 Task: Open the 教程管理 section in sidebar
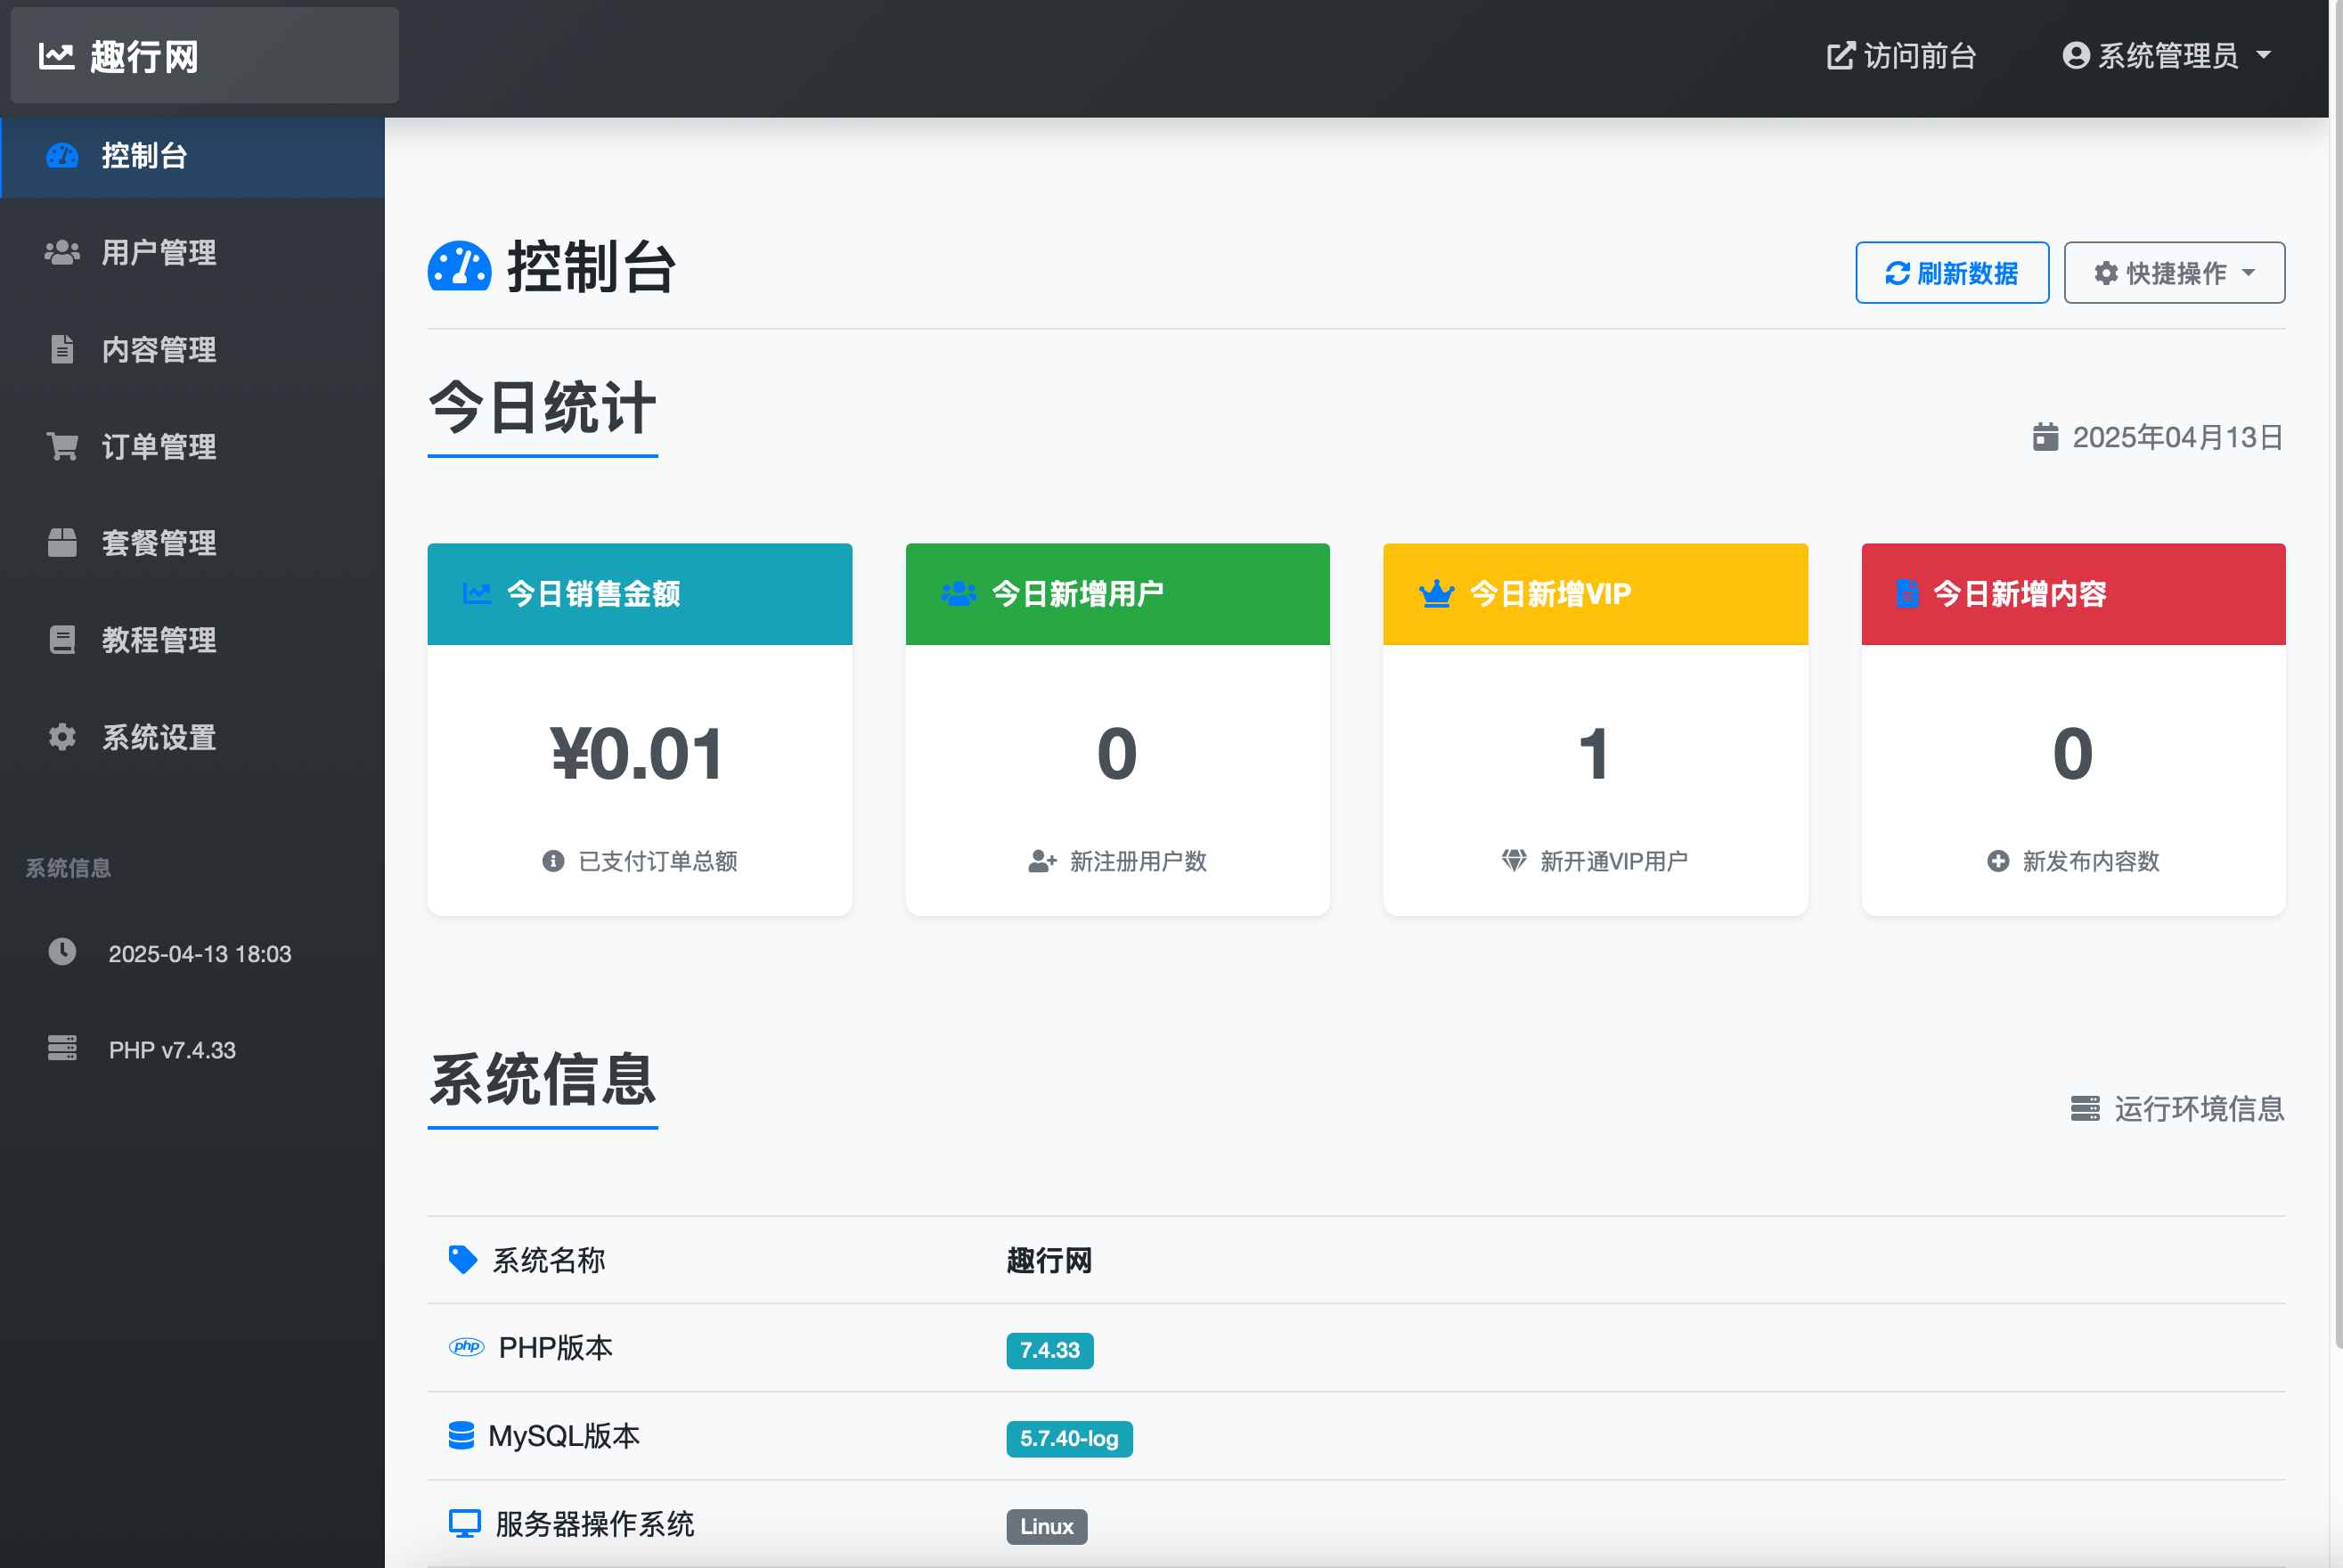click(159, 641)
